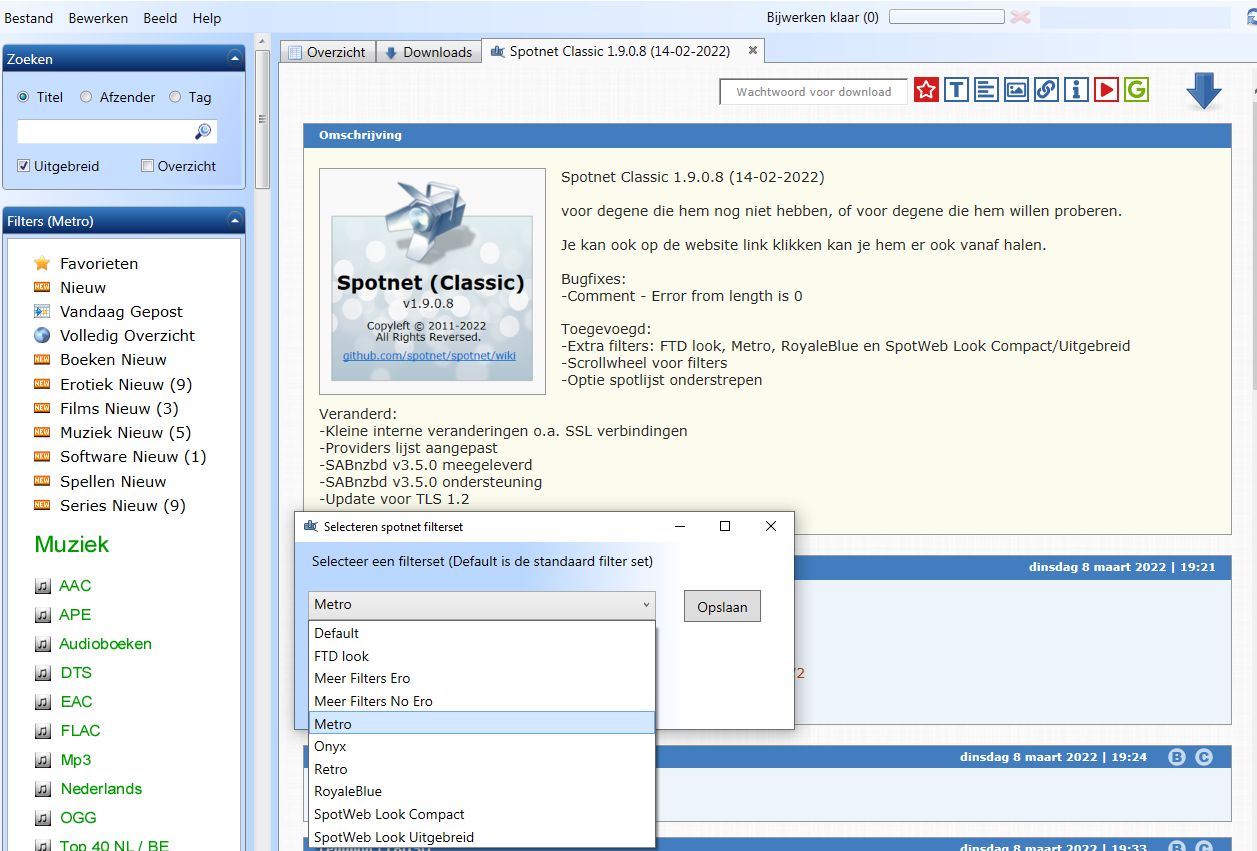1257x851 pixels.
Task: Click the NEW icon beside Boeken Nieuw
Action: (x=42, y=359)
